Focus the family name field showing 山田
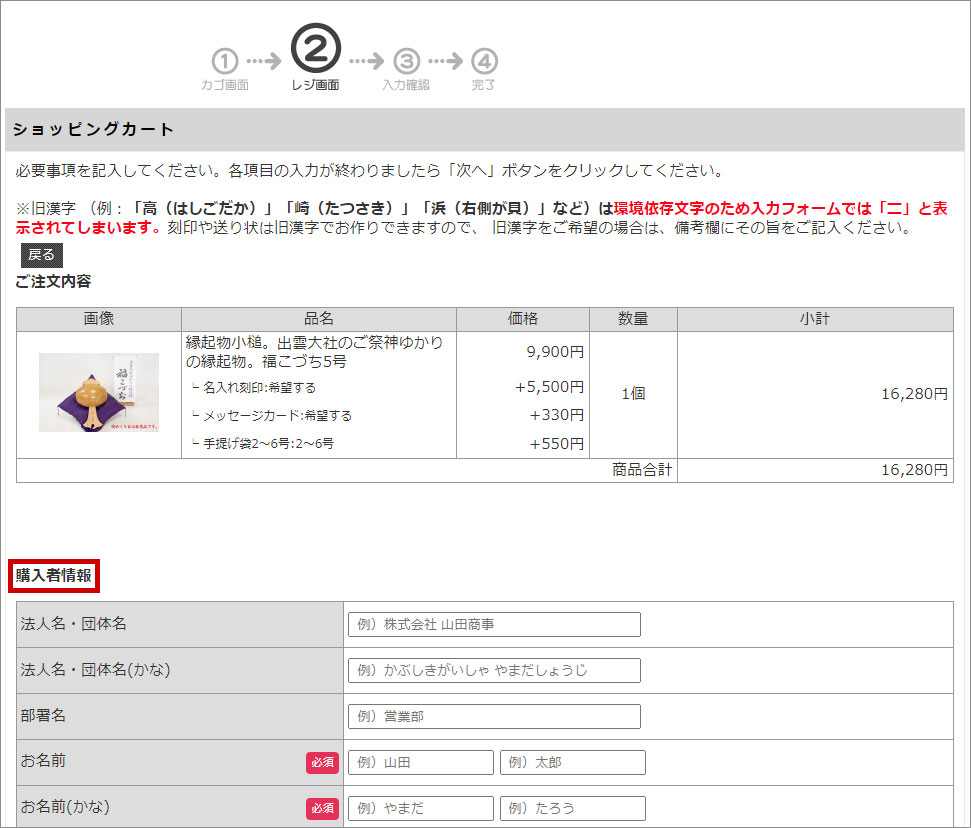 click(x=421, y=762)
